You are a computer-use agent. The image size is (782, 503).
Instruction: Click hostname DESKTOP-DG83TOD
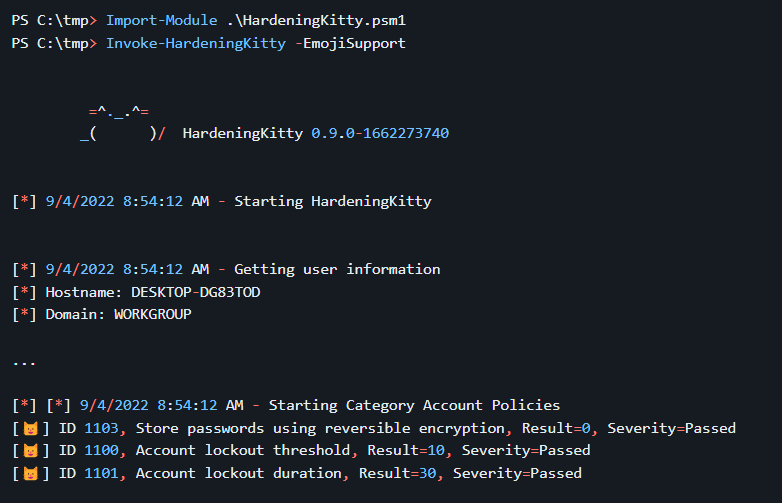point(196,292)
